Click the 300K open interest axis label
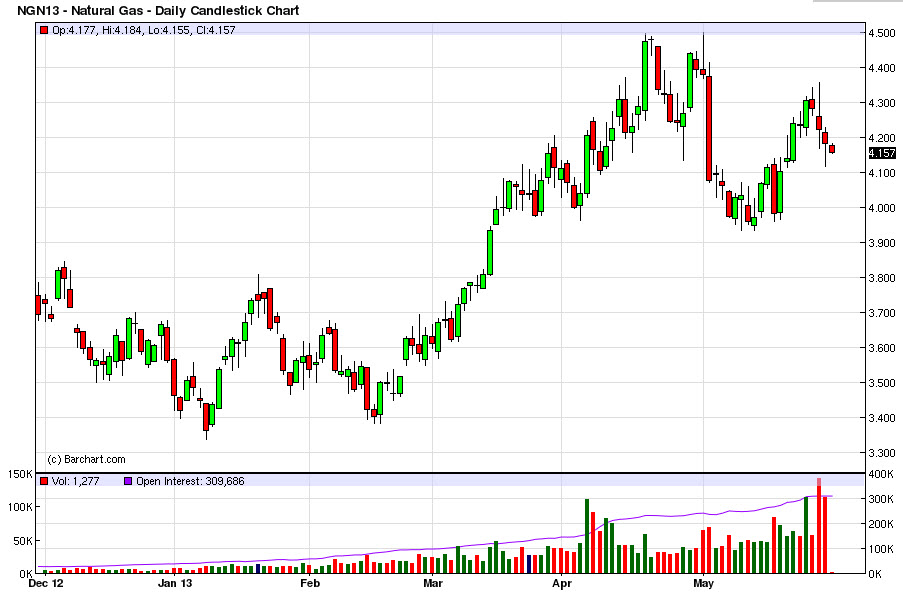Screen dimensions: 903x596 tap(882, 499)
